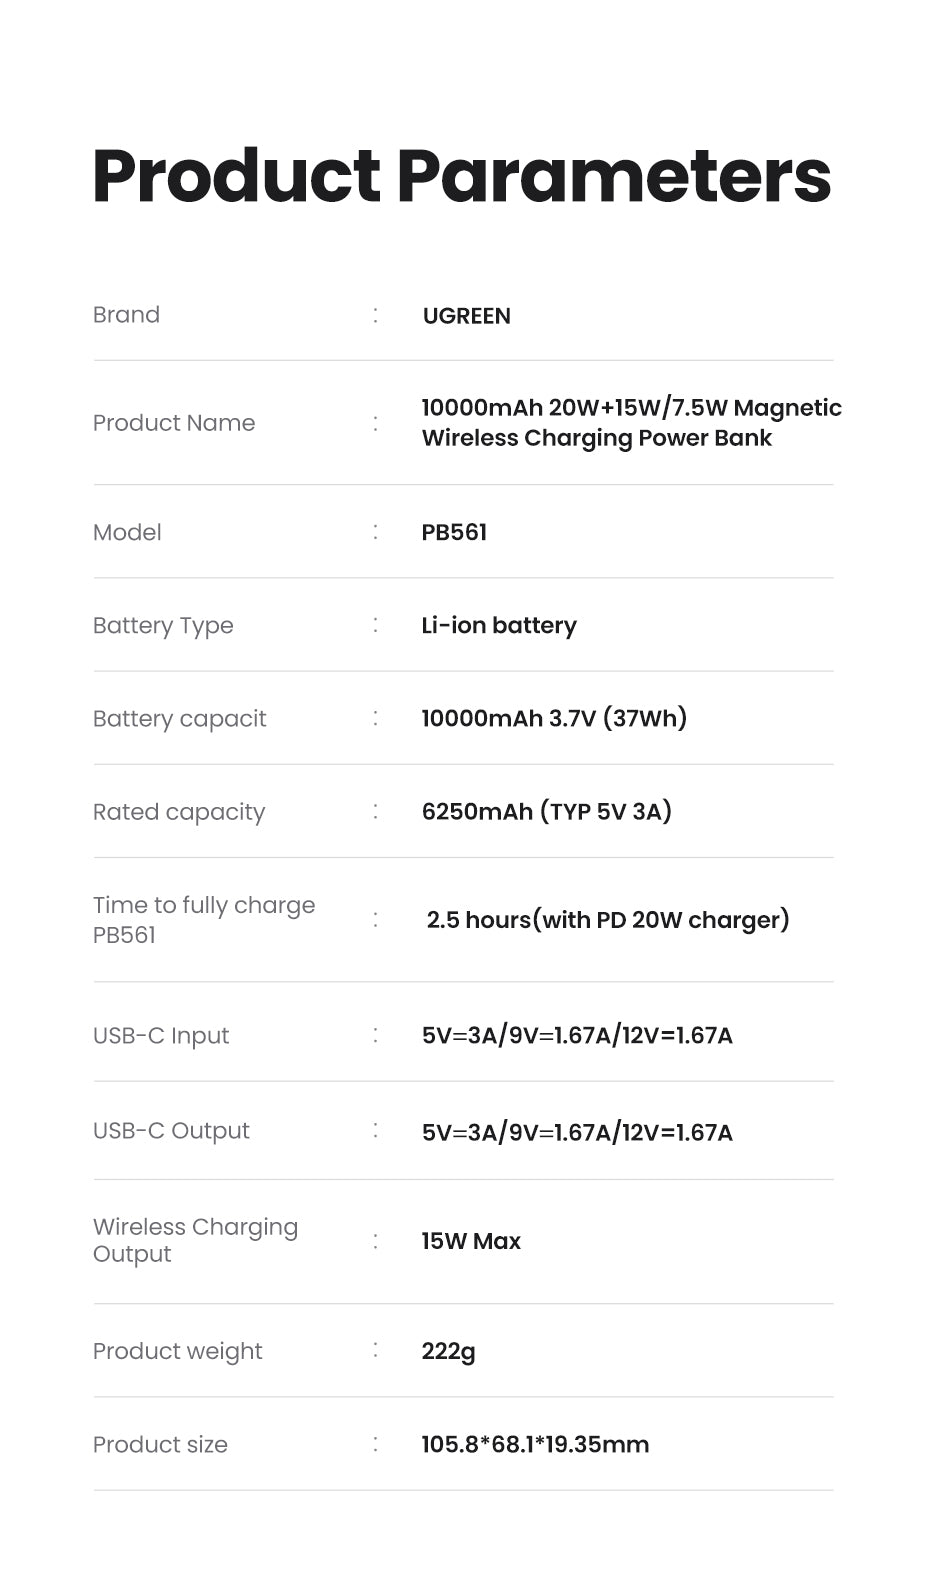
Task: Click the USB-C Output voltage values
Action: tap(577, 1132)
